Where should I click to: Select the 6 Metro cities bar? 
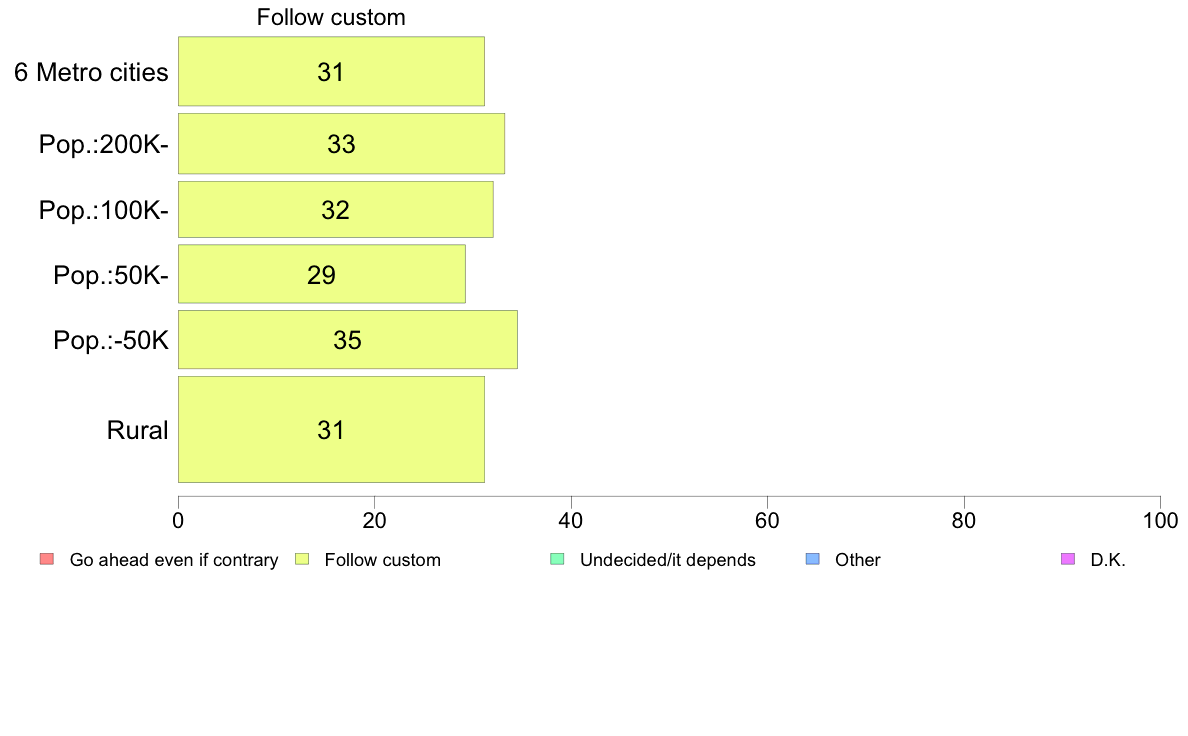coord(331,71)
